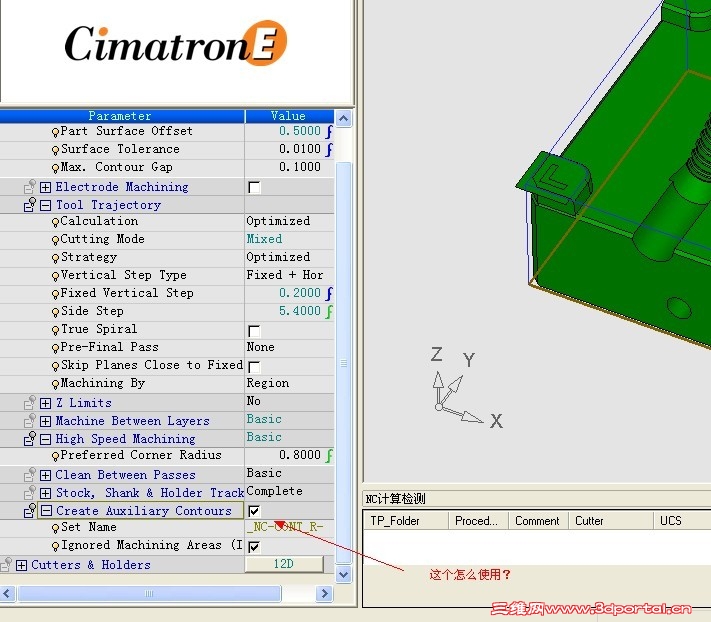This screenshot has width=711, height=622.
Task: Click the Comment column header
Action: click(x=538, y=520)
